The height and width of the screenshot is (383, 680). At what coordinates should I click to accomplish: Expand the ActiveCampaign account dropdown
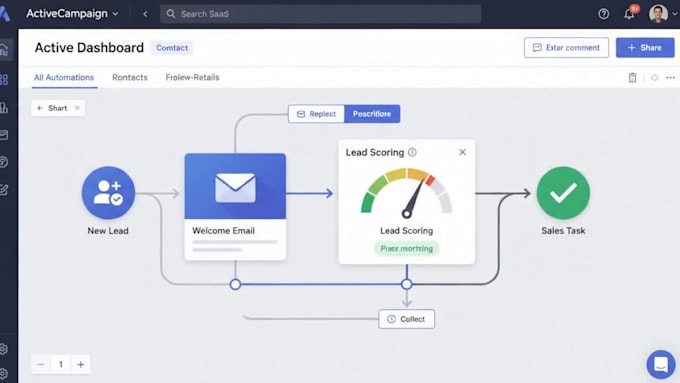(x=115, y=14)
